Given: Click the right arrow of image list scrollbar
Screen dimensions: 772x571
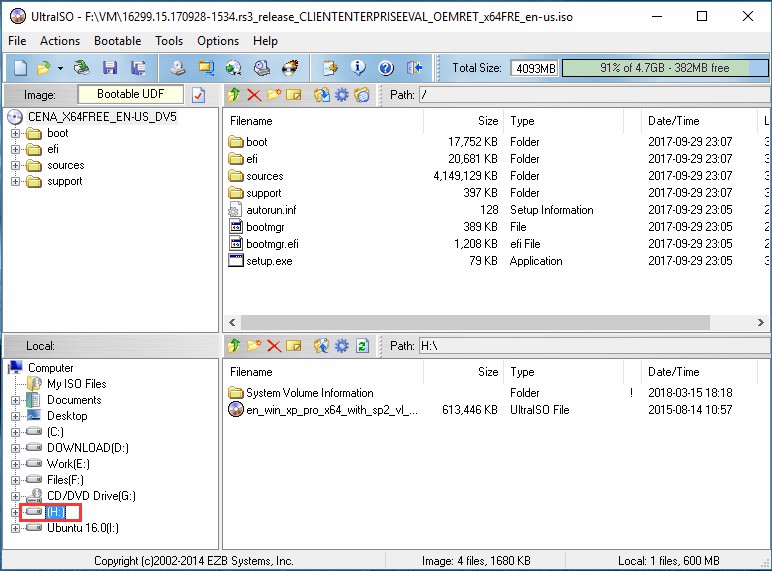Looking at the screenshot, I should click(761, 323).
